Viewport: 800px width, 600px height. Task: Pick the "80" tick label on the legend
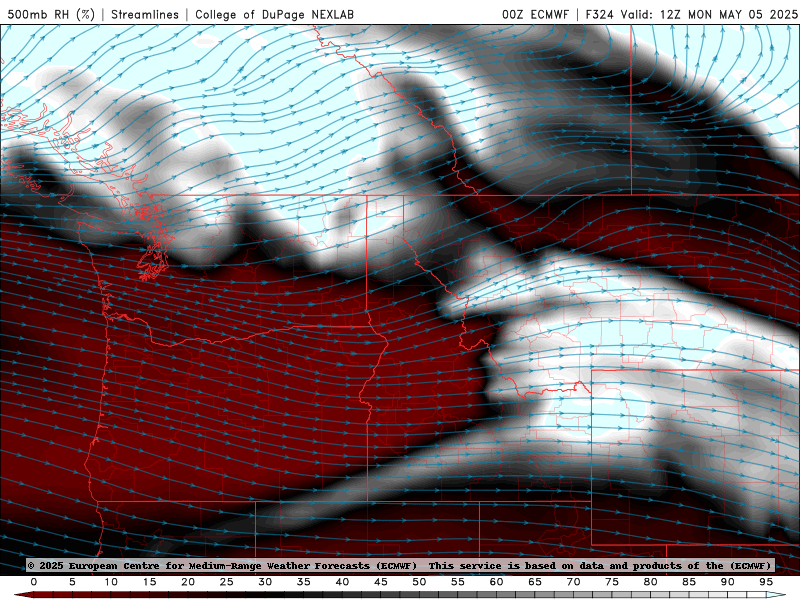coord(650,582)
